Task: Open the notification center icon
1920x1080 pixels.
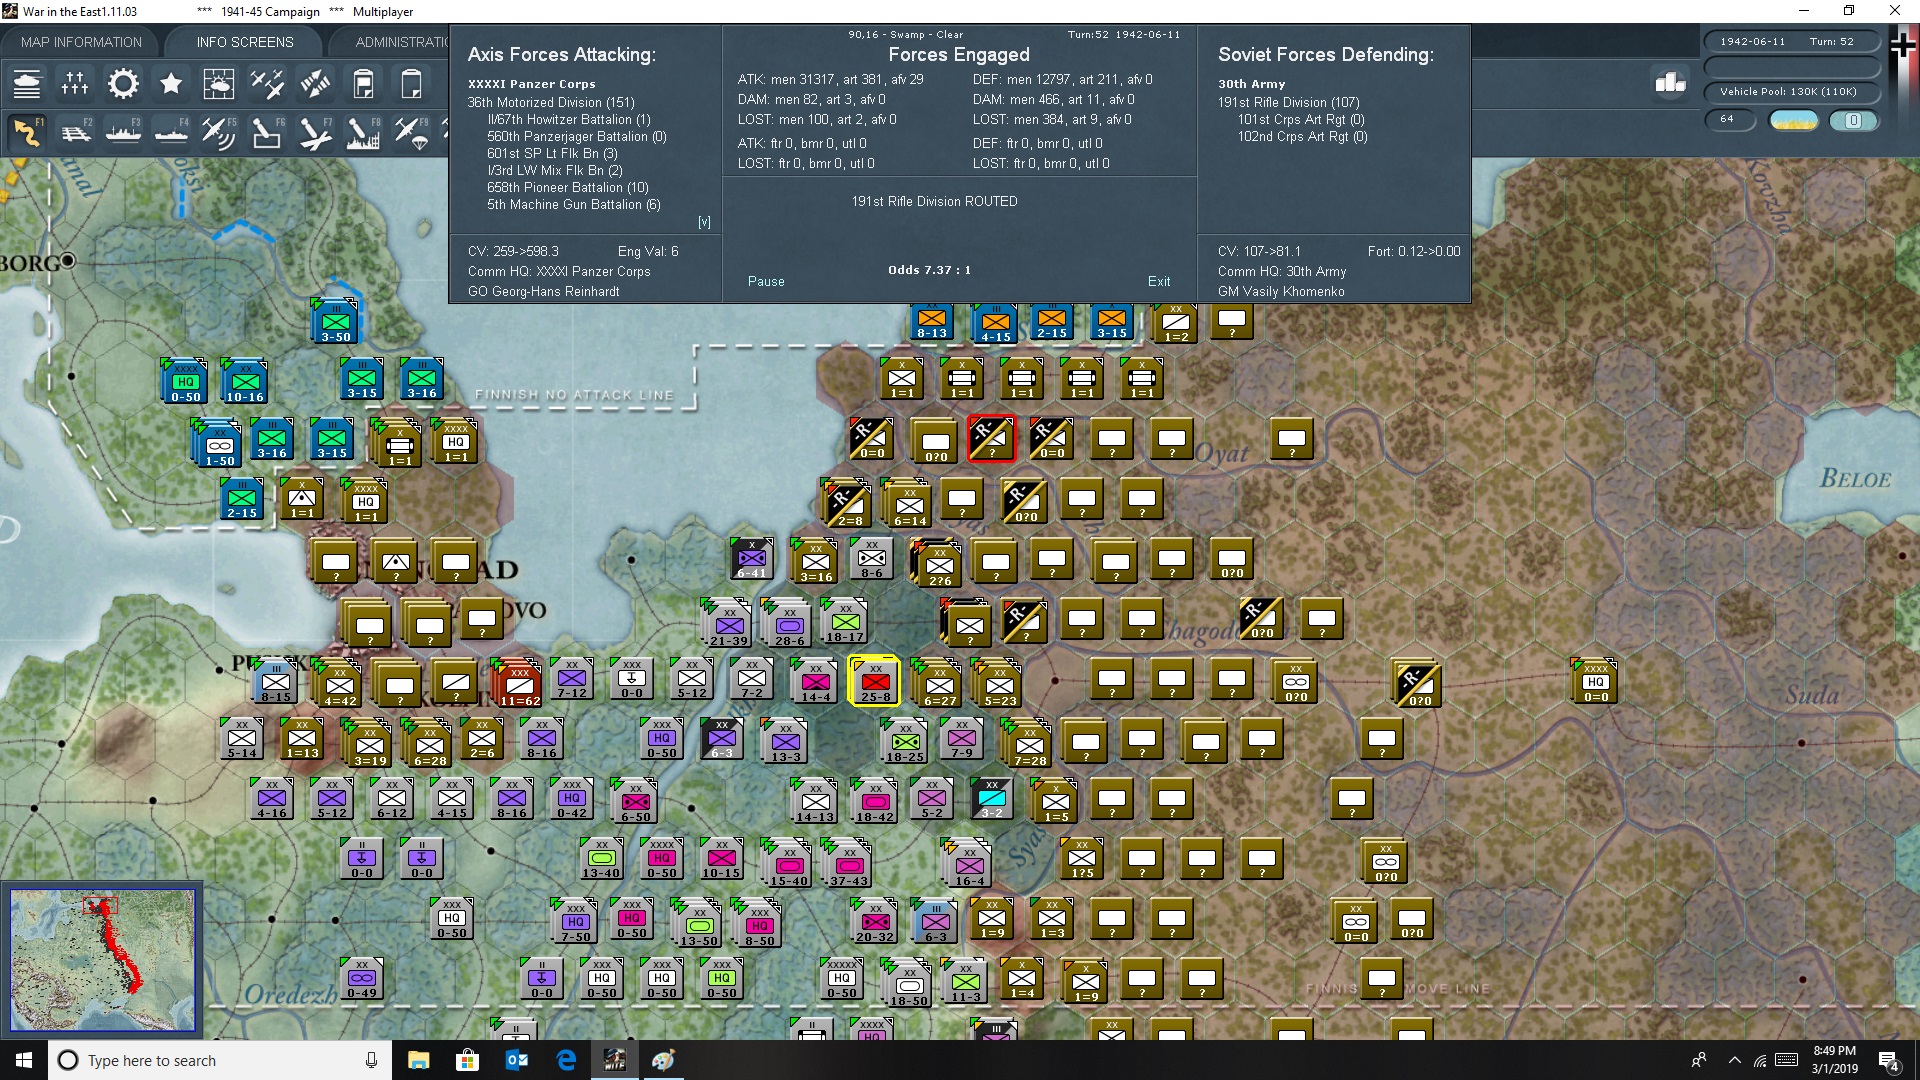Action: 1889,1061
